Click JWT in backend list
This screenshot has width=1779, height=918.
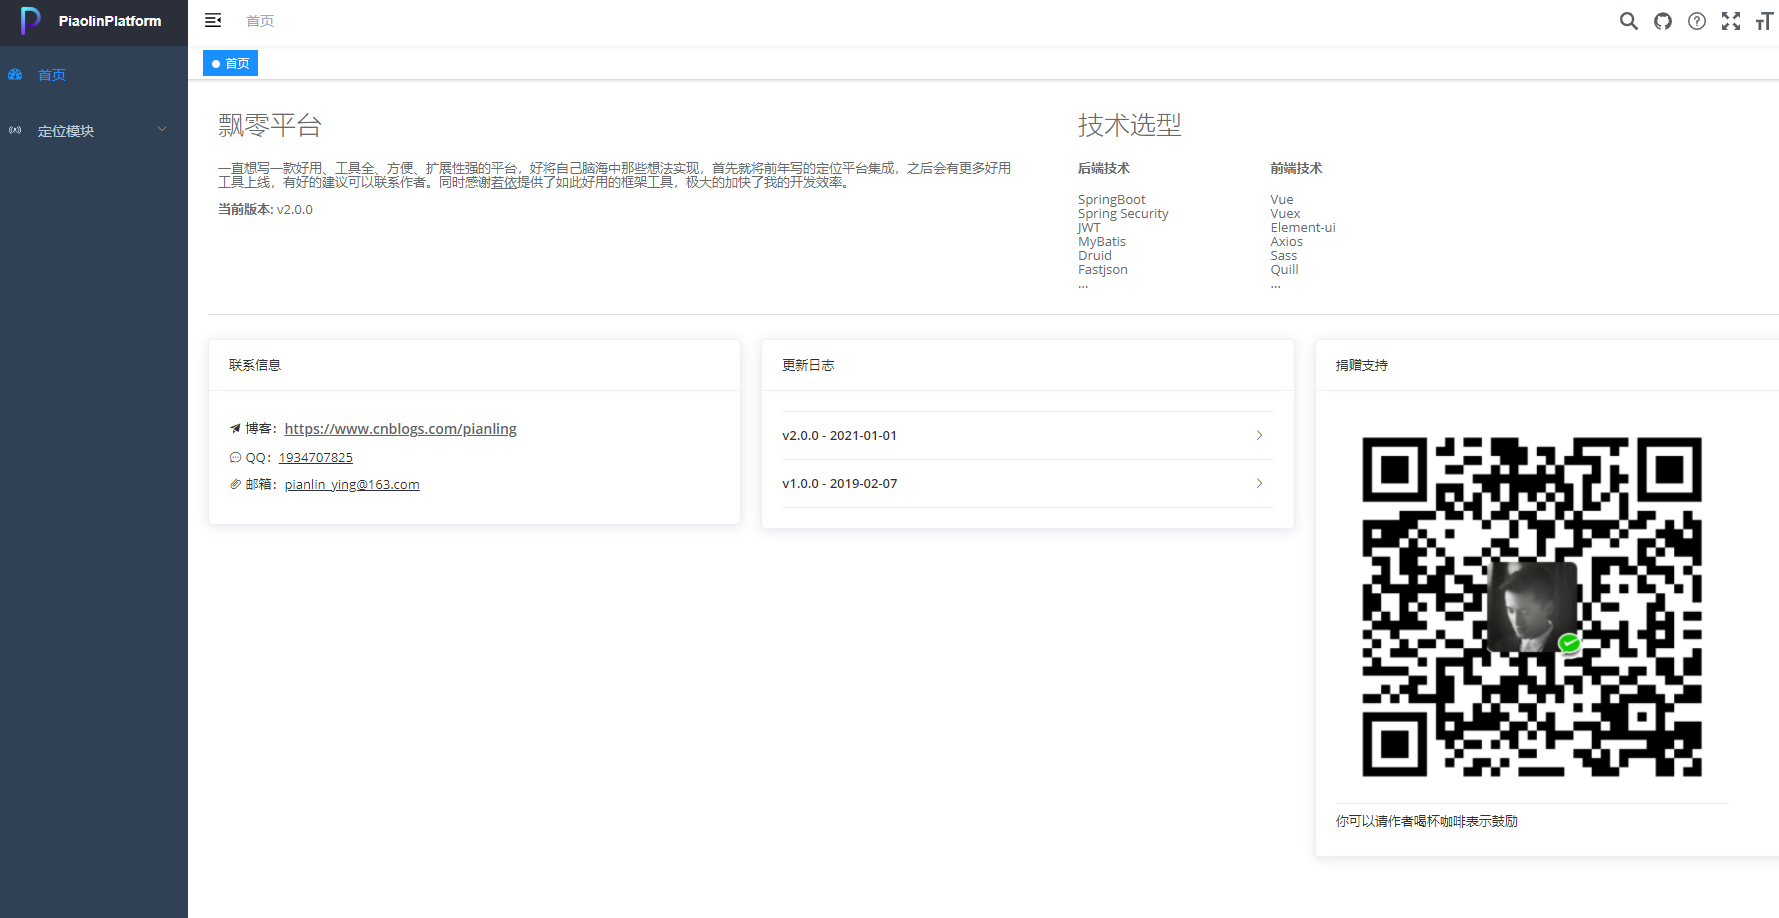(1089, 227)
